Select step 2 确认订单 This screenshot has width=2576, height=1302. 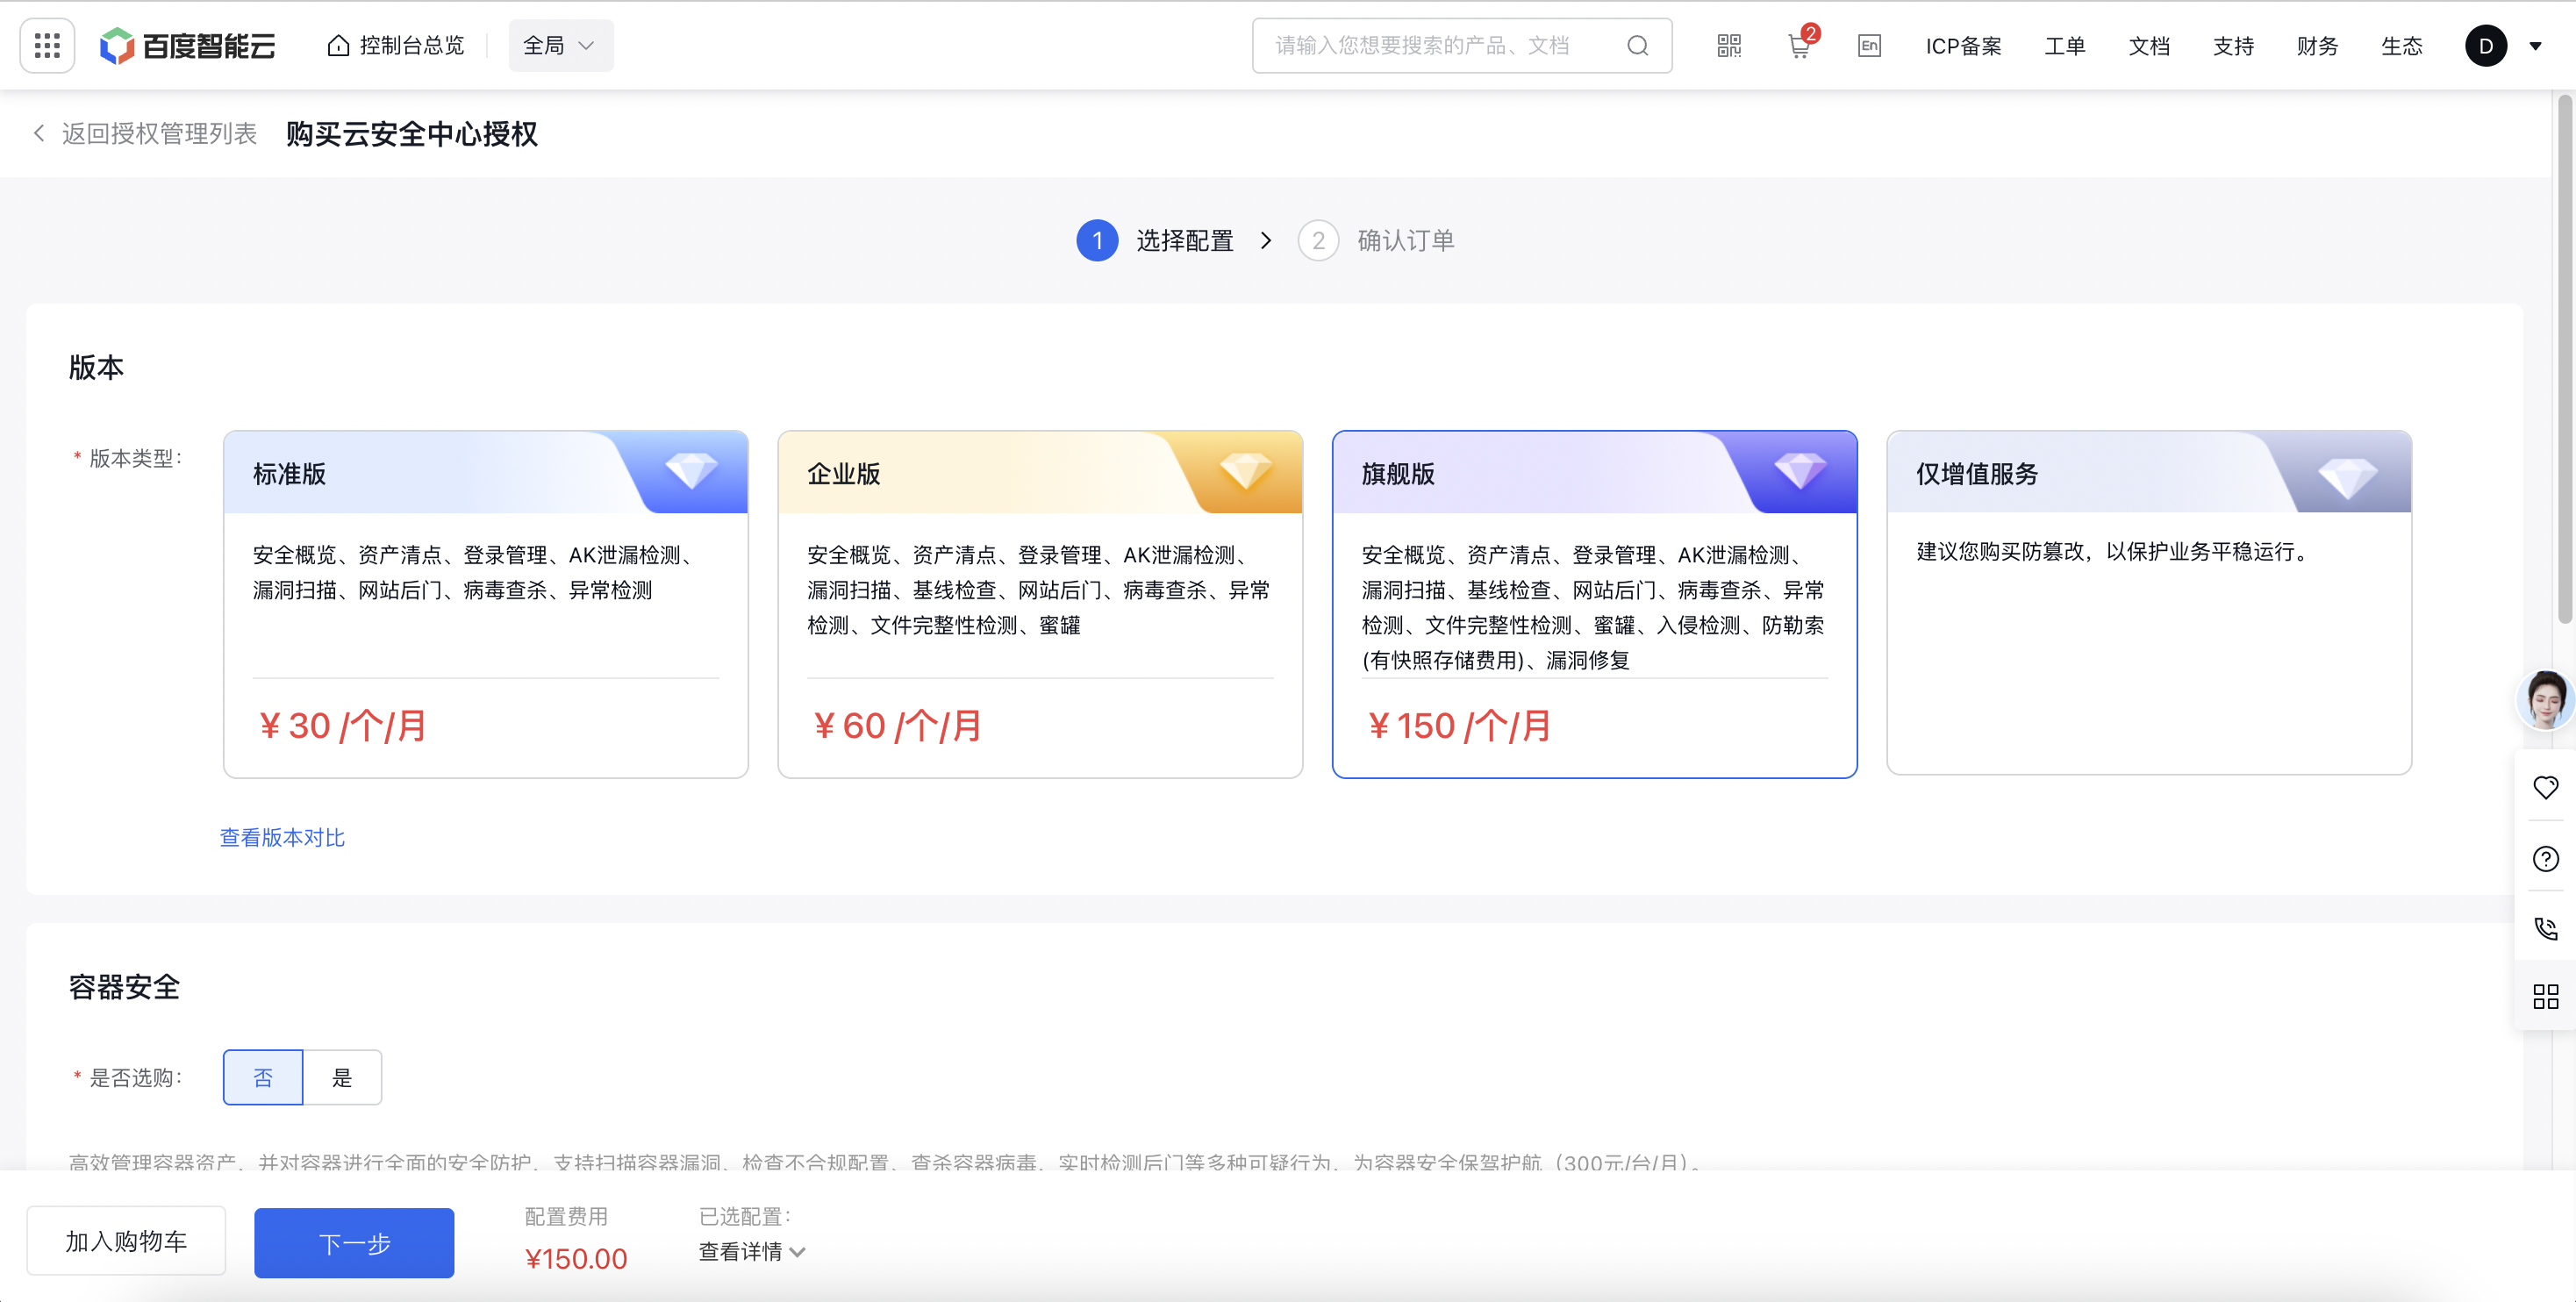[x=1376, y=240]
